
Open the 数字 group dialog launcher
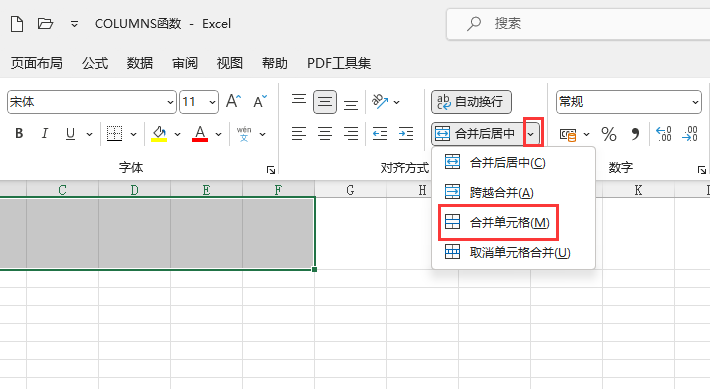[x=702, y=170]
